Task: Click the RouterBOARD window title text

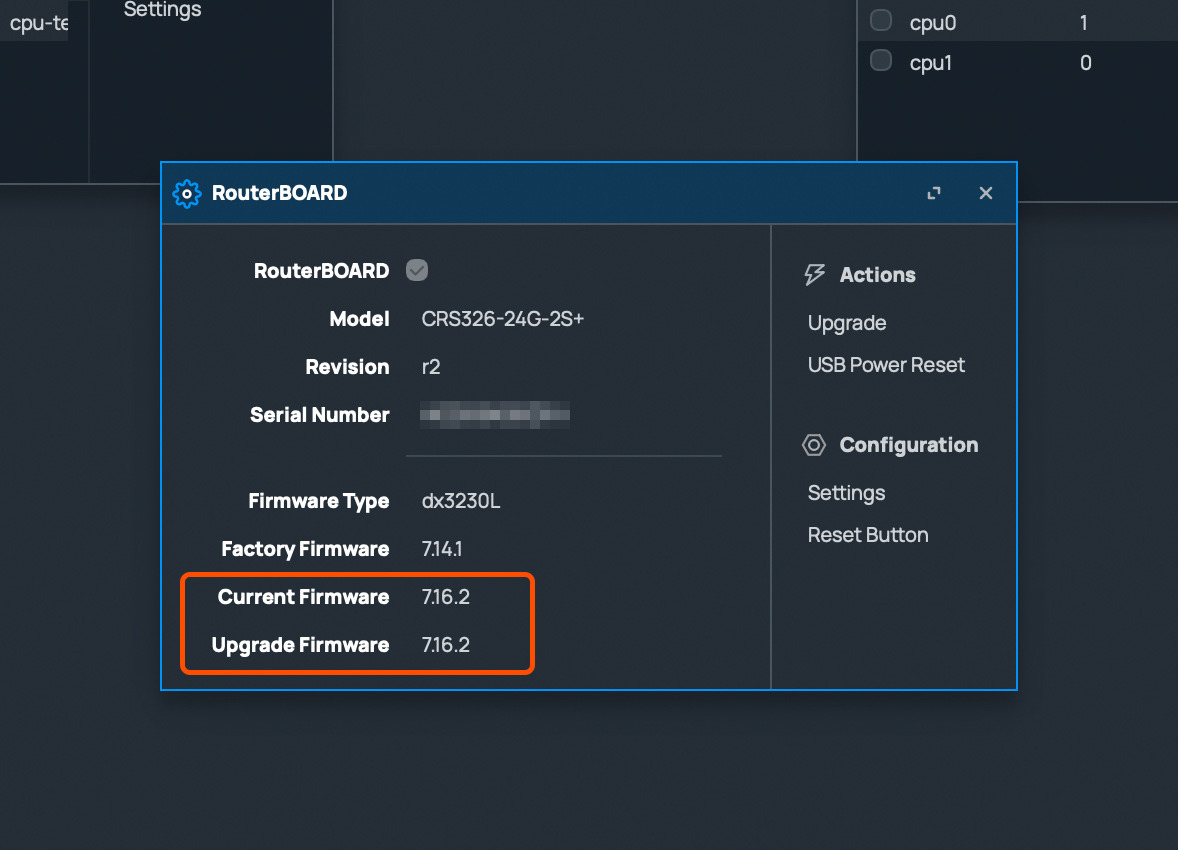Action: [x=279, y=193]
